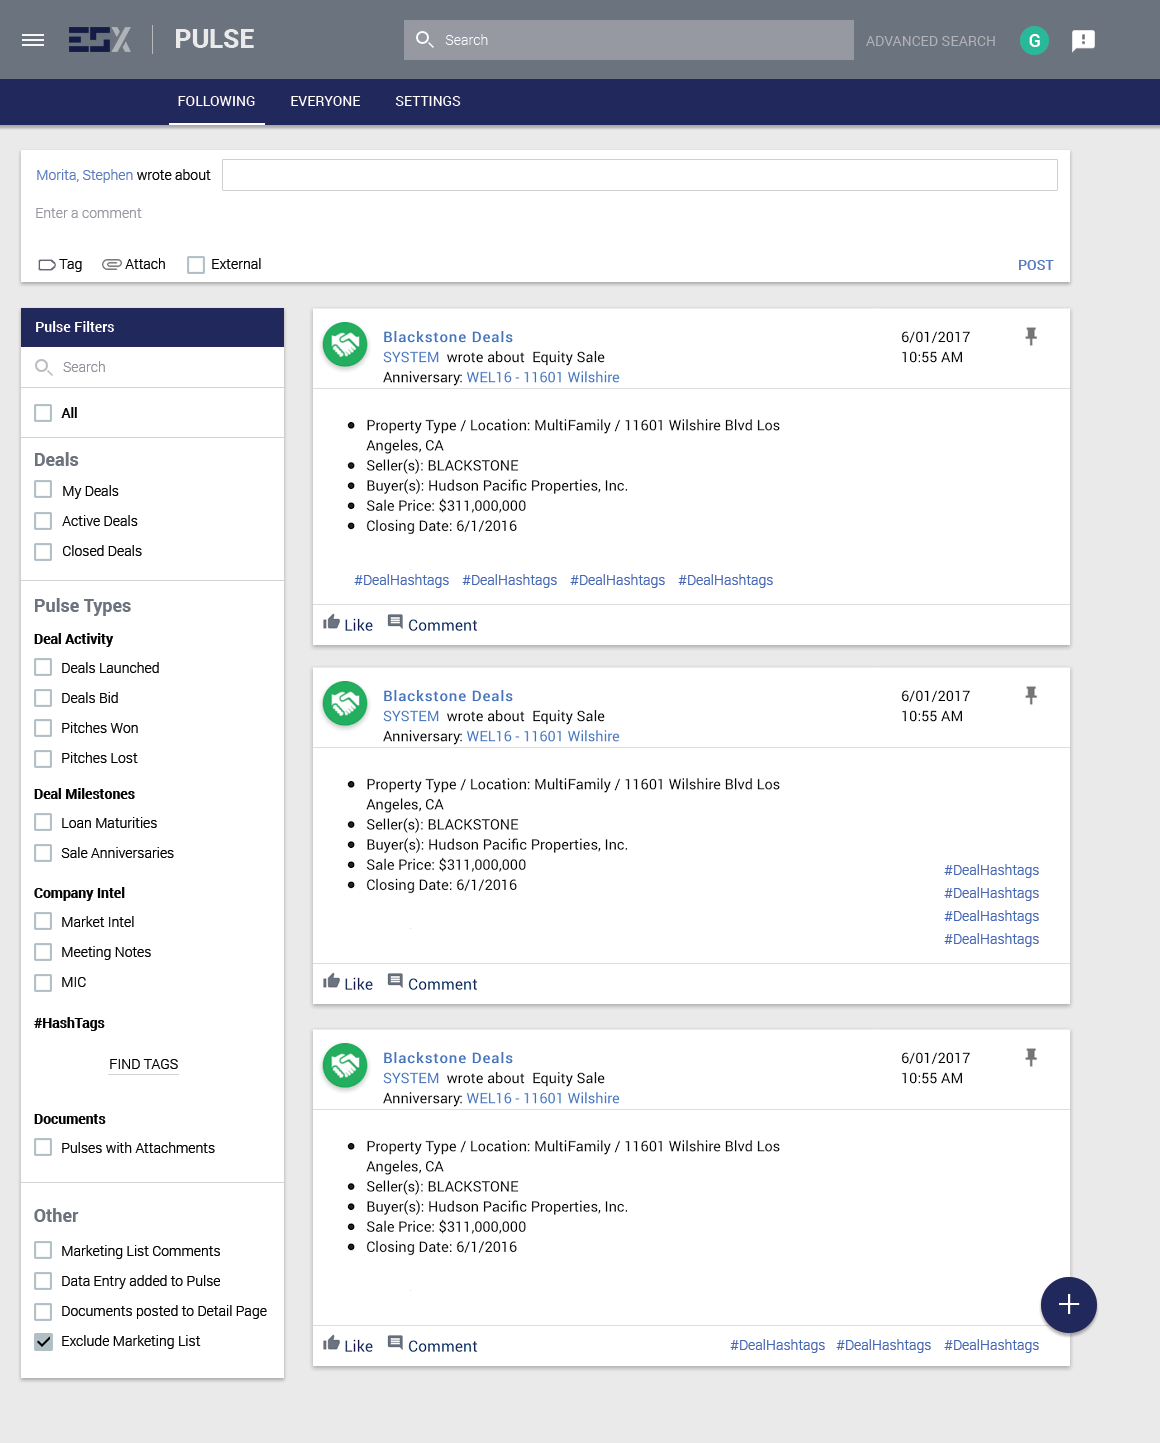Switch to the Everyone tab
This screenshot has height=1443, width=1160.
(x=325, y=101)
